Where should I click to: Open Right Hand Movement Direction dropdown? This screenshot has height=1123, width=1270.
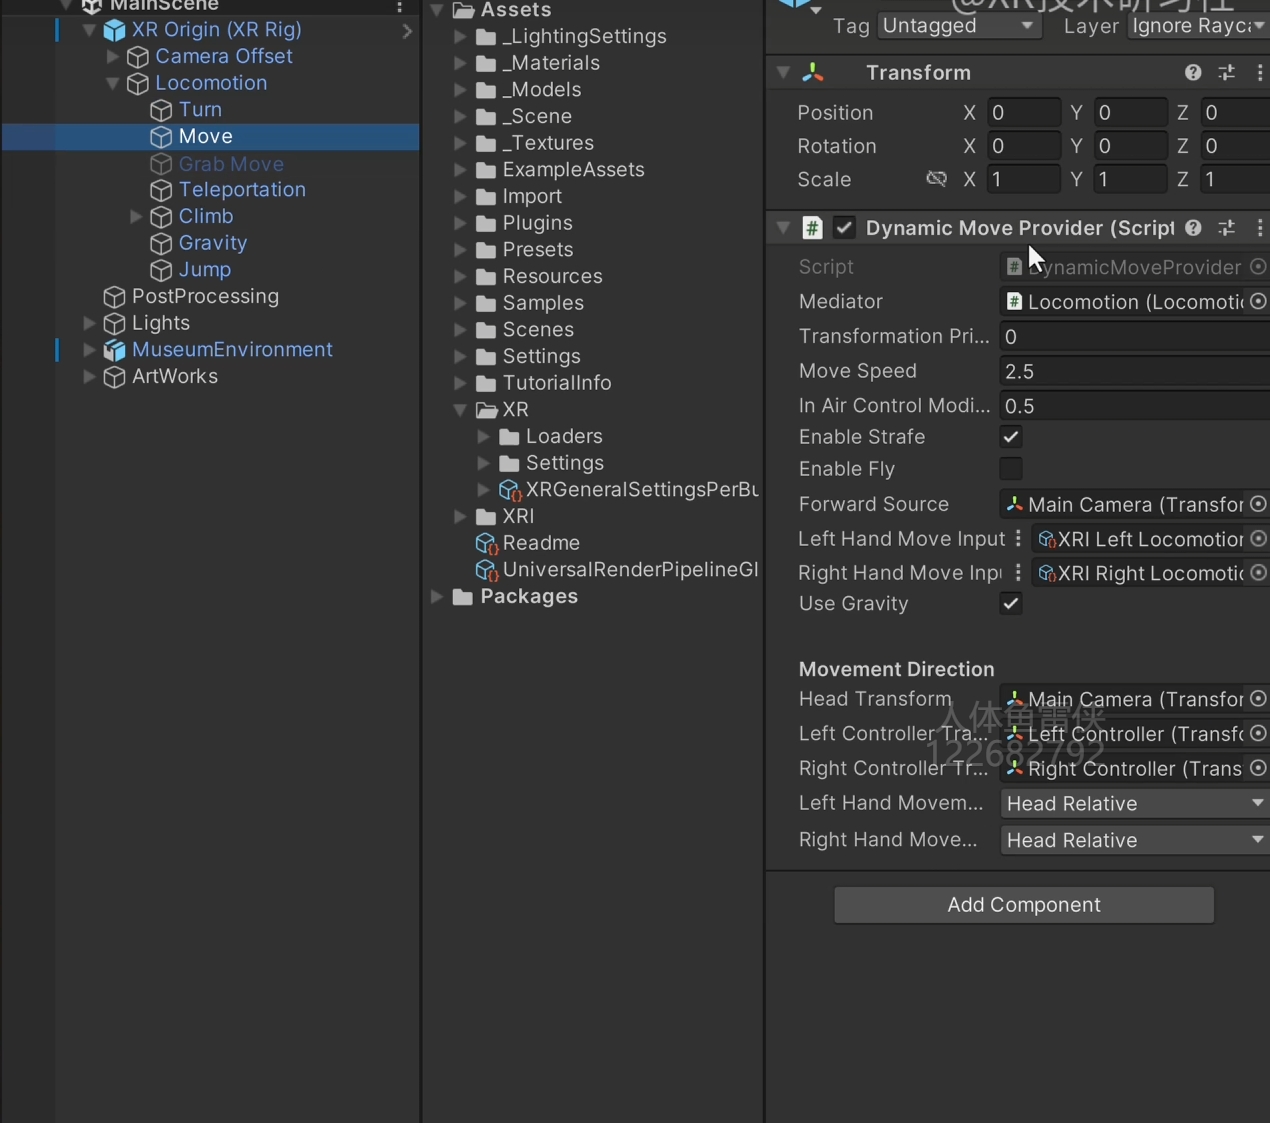(x=1135, y=840)
